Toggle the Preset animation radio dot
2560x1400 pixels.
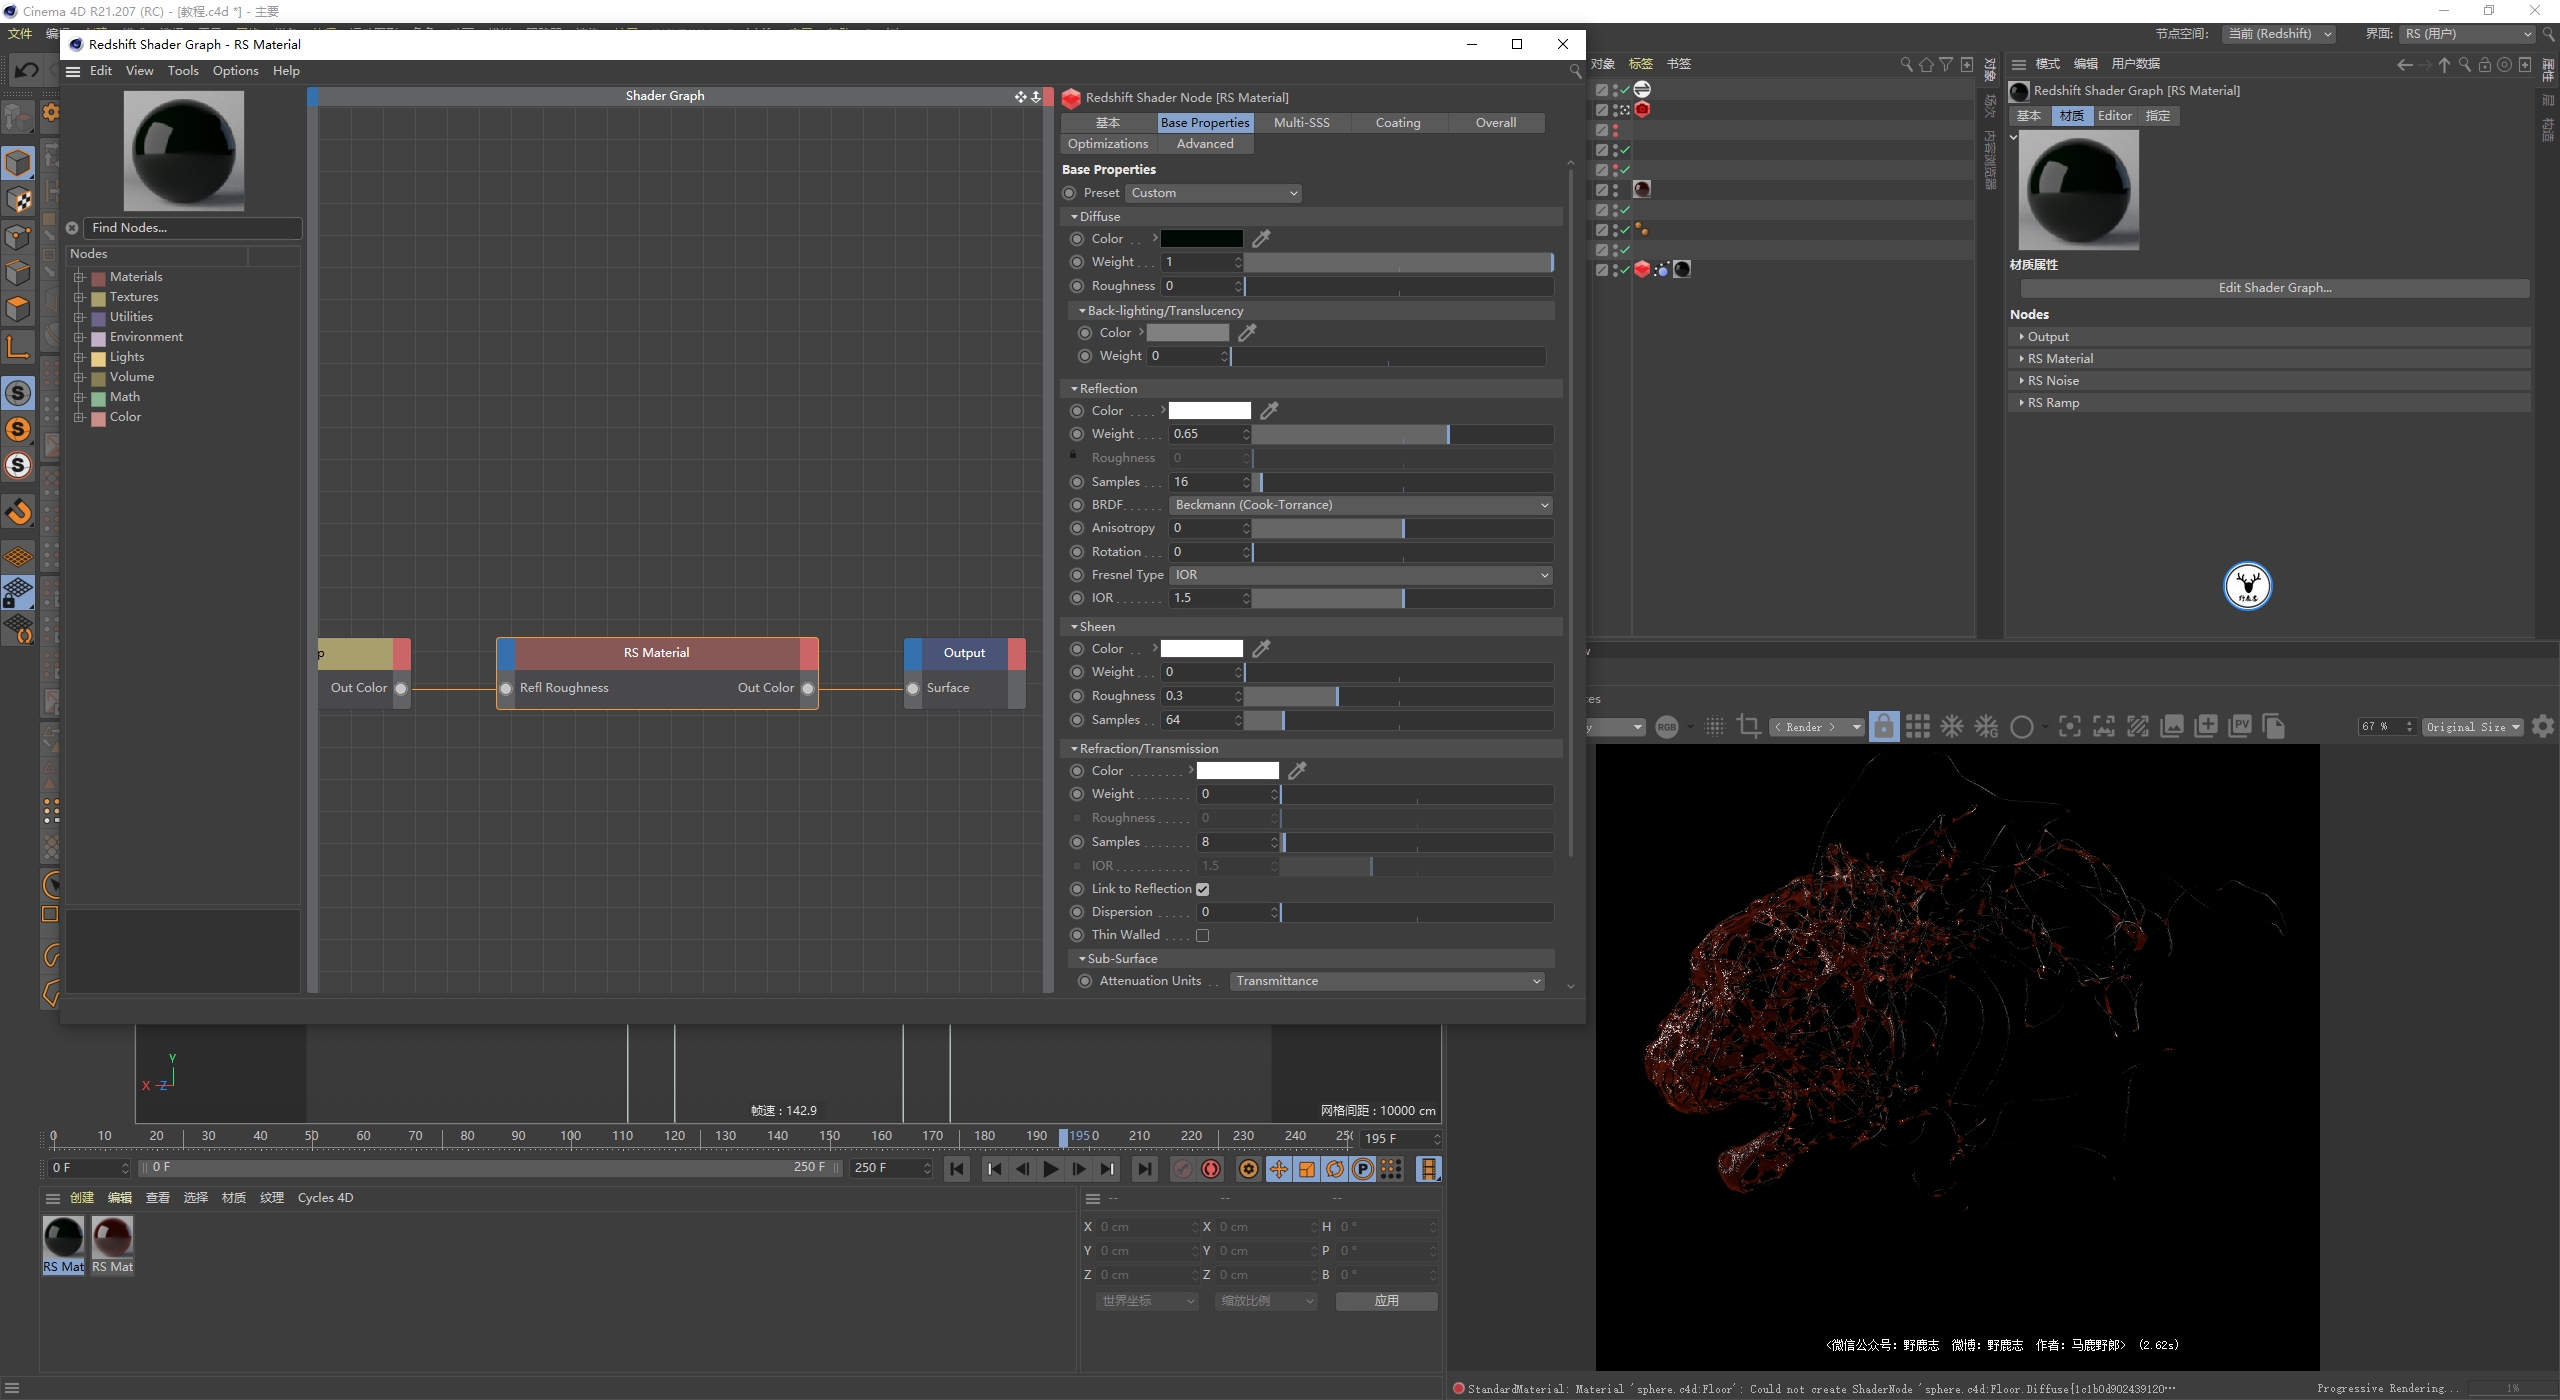(1069, 193)
